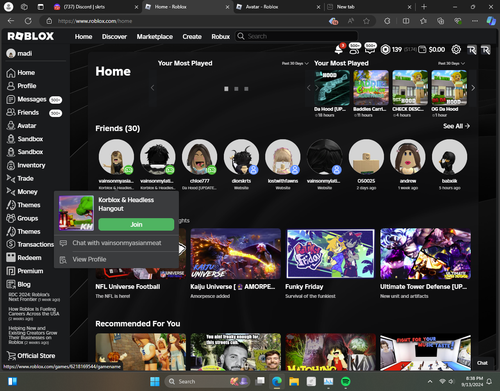
Task: Click the Roblox Search input field
Action: tap(297, 36)
